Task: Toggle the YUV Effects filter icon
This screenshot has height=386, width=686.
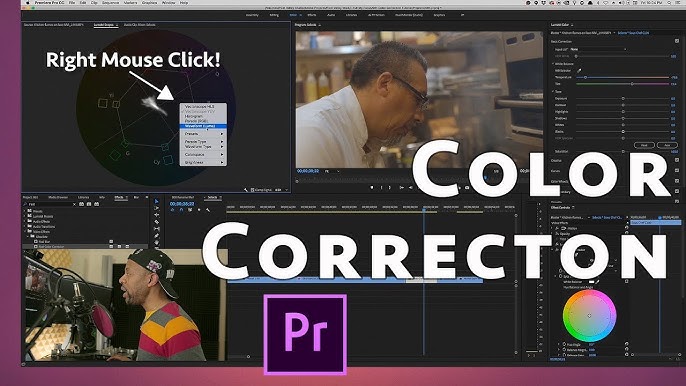Action: [96, 204]
